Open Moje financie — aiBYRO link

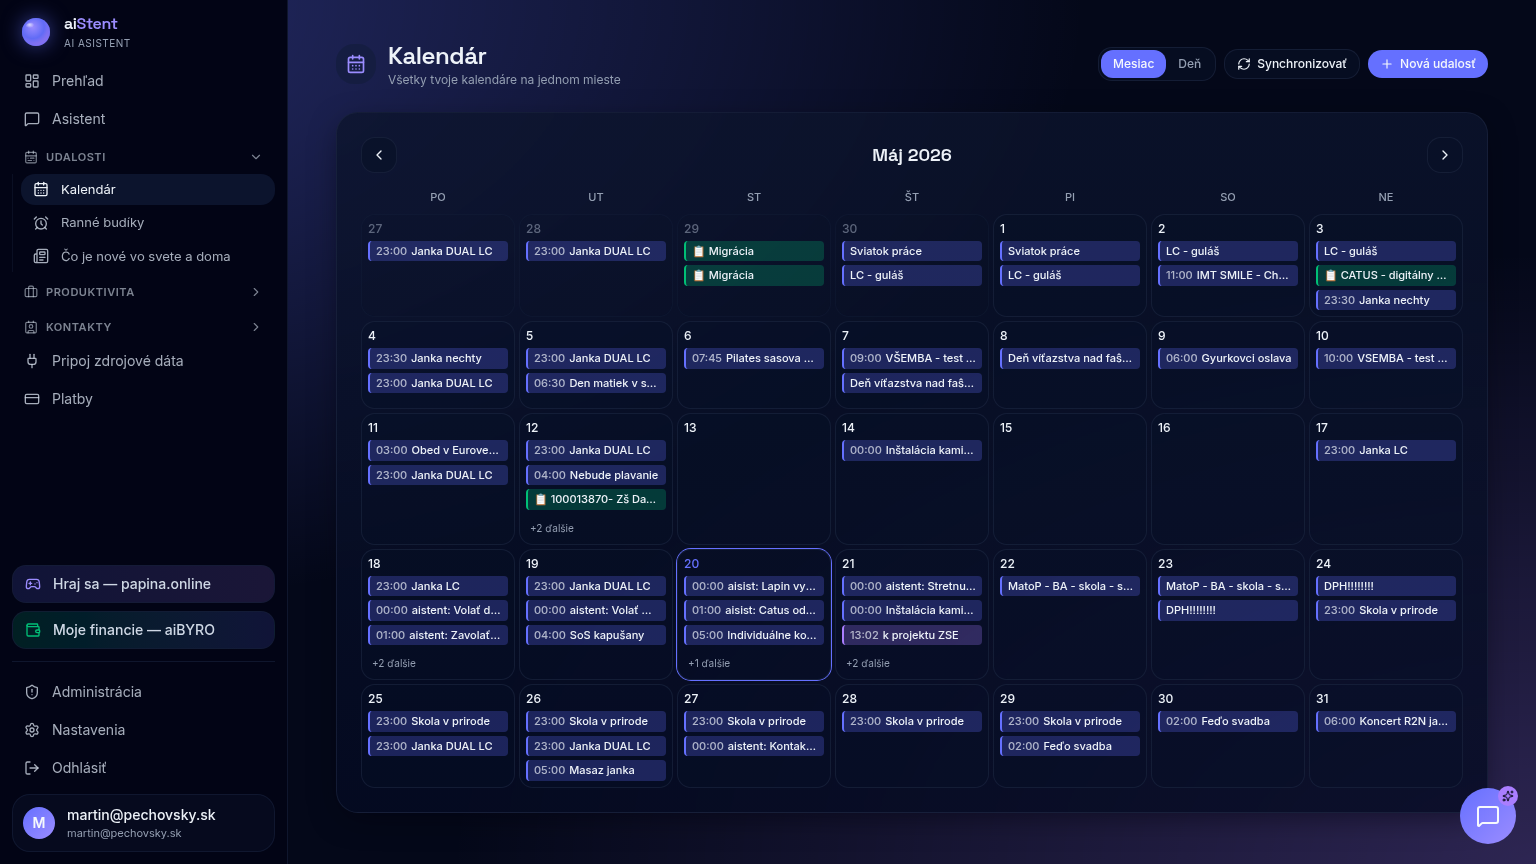point(143,630)
